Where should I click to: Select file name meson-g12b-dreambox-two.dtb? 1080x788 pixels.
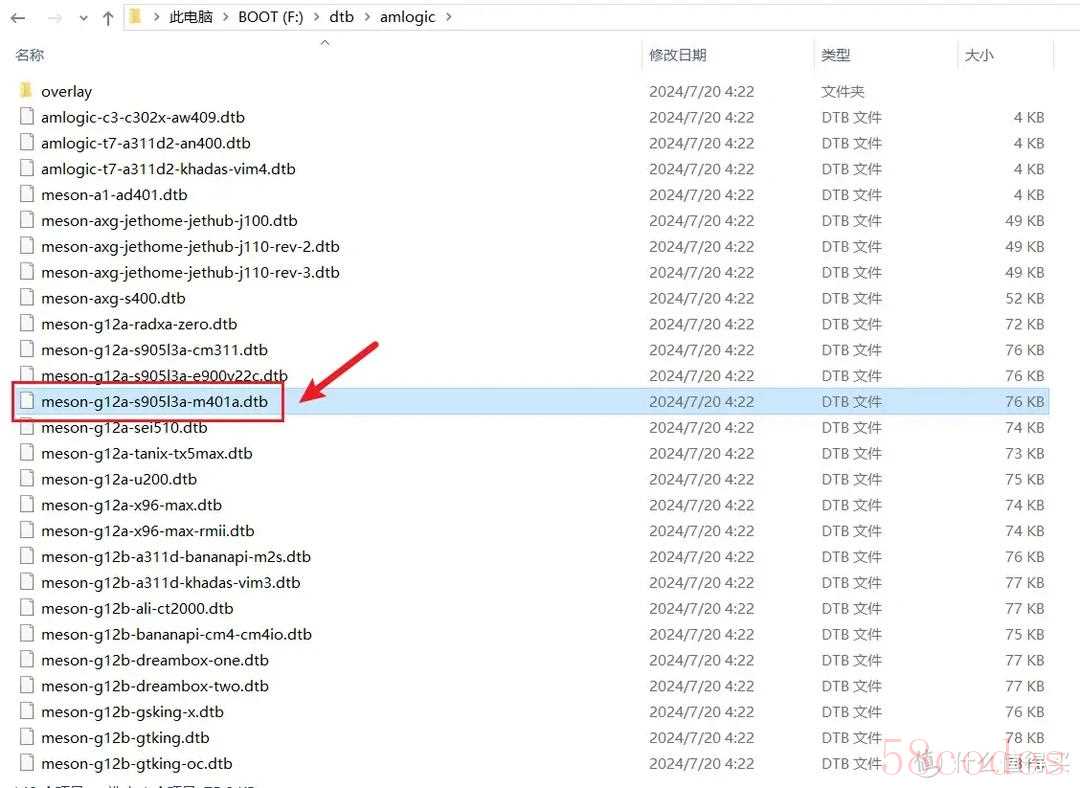155,686
